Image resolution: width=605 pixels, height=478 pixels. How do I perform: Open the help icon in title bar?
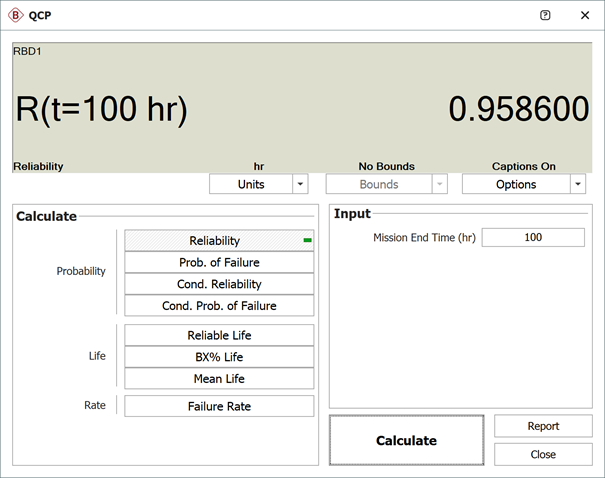pos(545,15)
